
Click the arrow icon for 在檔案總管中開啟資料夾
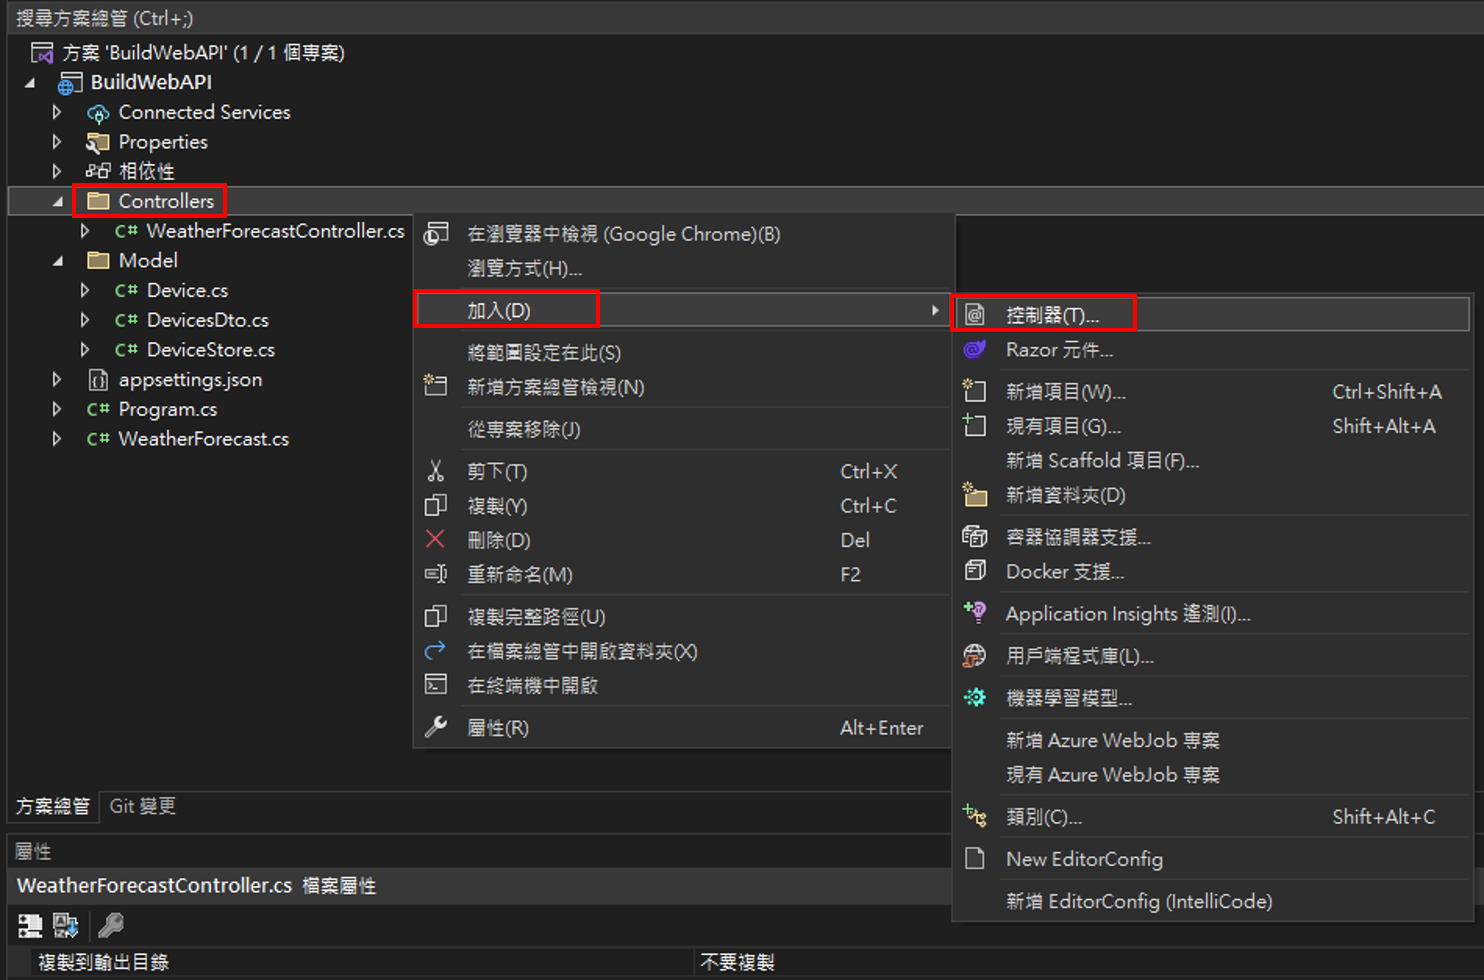(x=436, y=651)
